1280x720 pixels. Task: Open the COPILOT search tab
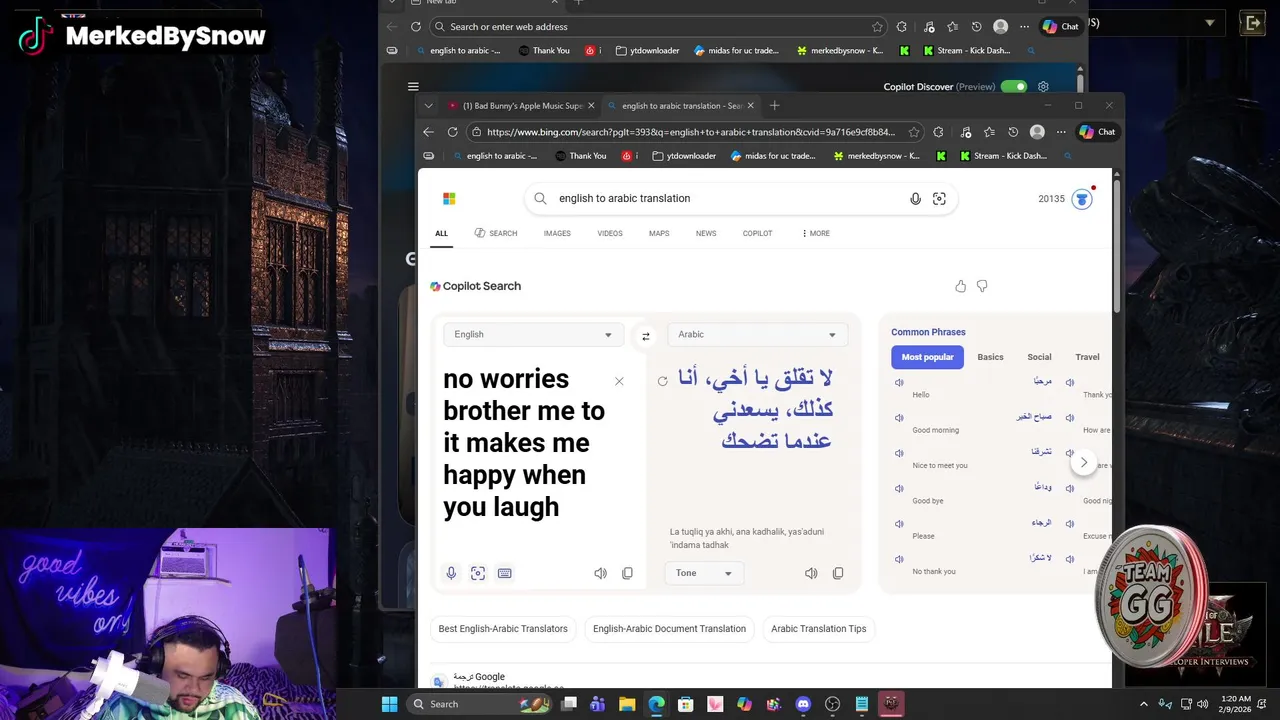pyautogui.click(x=757, y=233)
